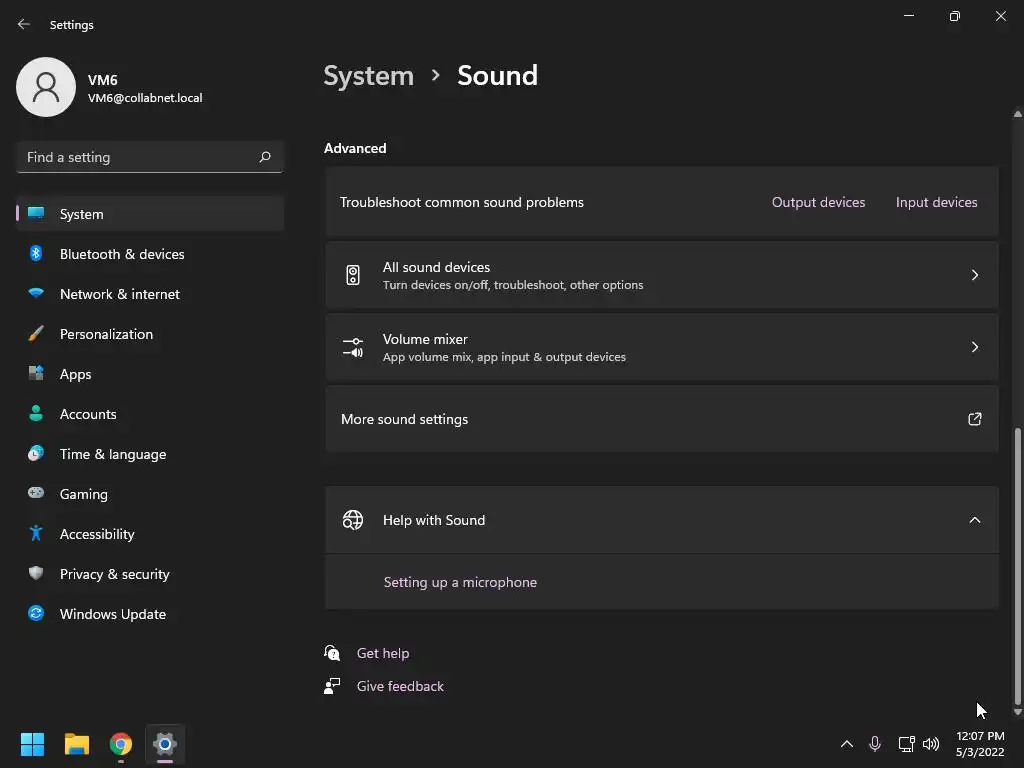Open All sound devices chevron
1024x768 pixels.
click(x=975, y=275)
